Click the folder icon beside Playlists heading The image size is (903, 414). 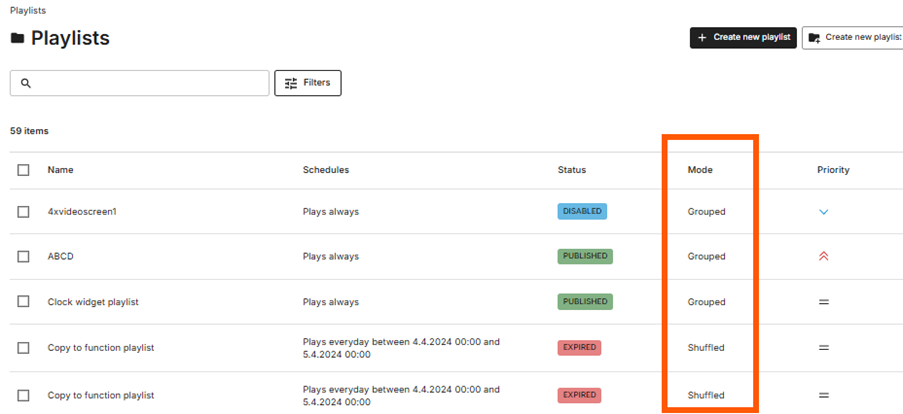tap(17, 39)
